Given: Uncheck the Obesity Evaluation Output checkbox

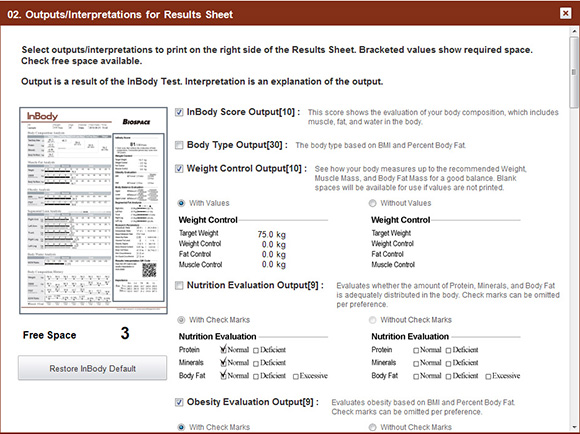Looking at the screenshot, I should point(179,402).
